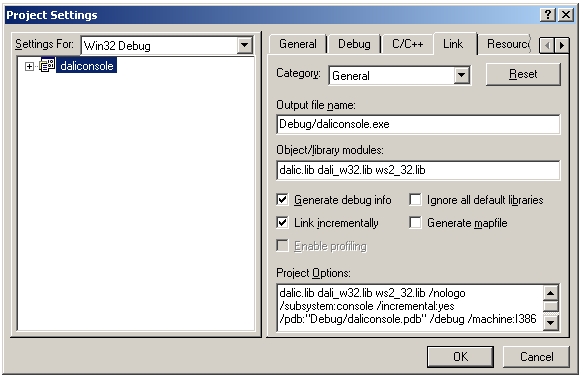Expand the daliconsole tree node
The width and height of the screenshot is (583, 379).
tap(29, 66)
